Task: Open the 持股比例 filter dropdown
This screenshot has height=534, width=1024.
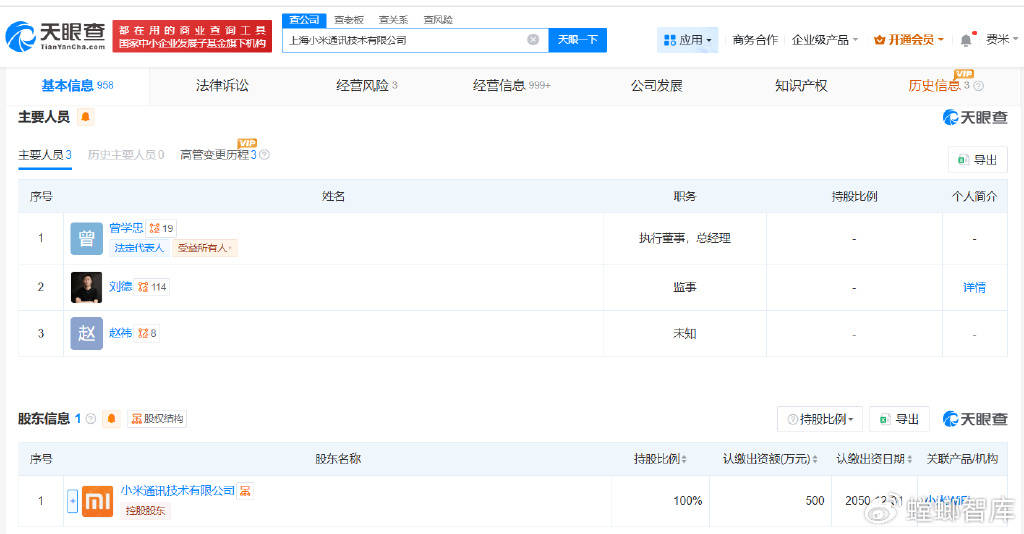Action: coord(820,419)
